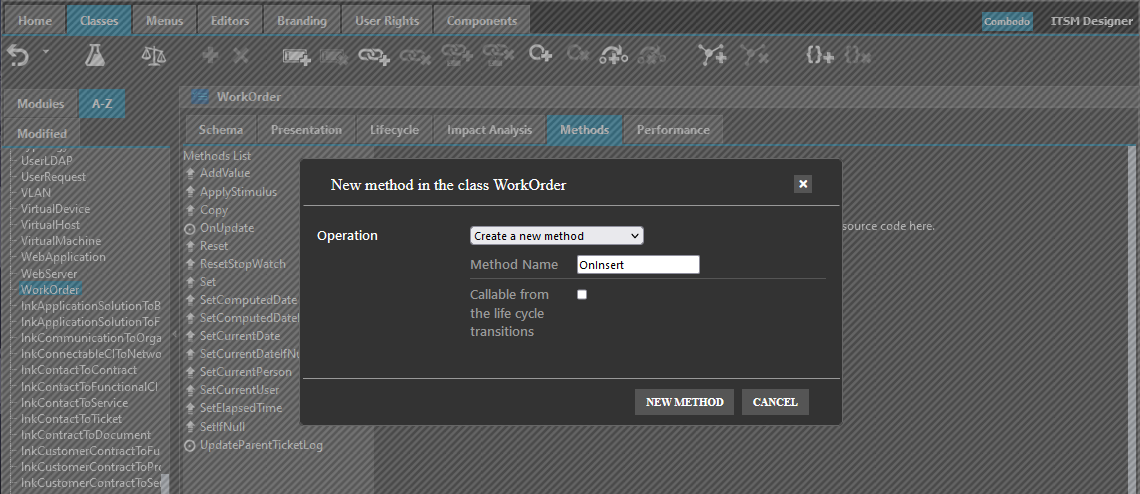
Task: Click the add link chain icon
Action: (374, 56)
